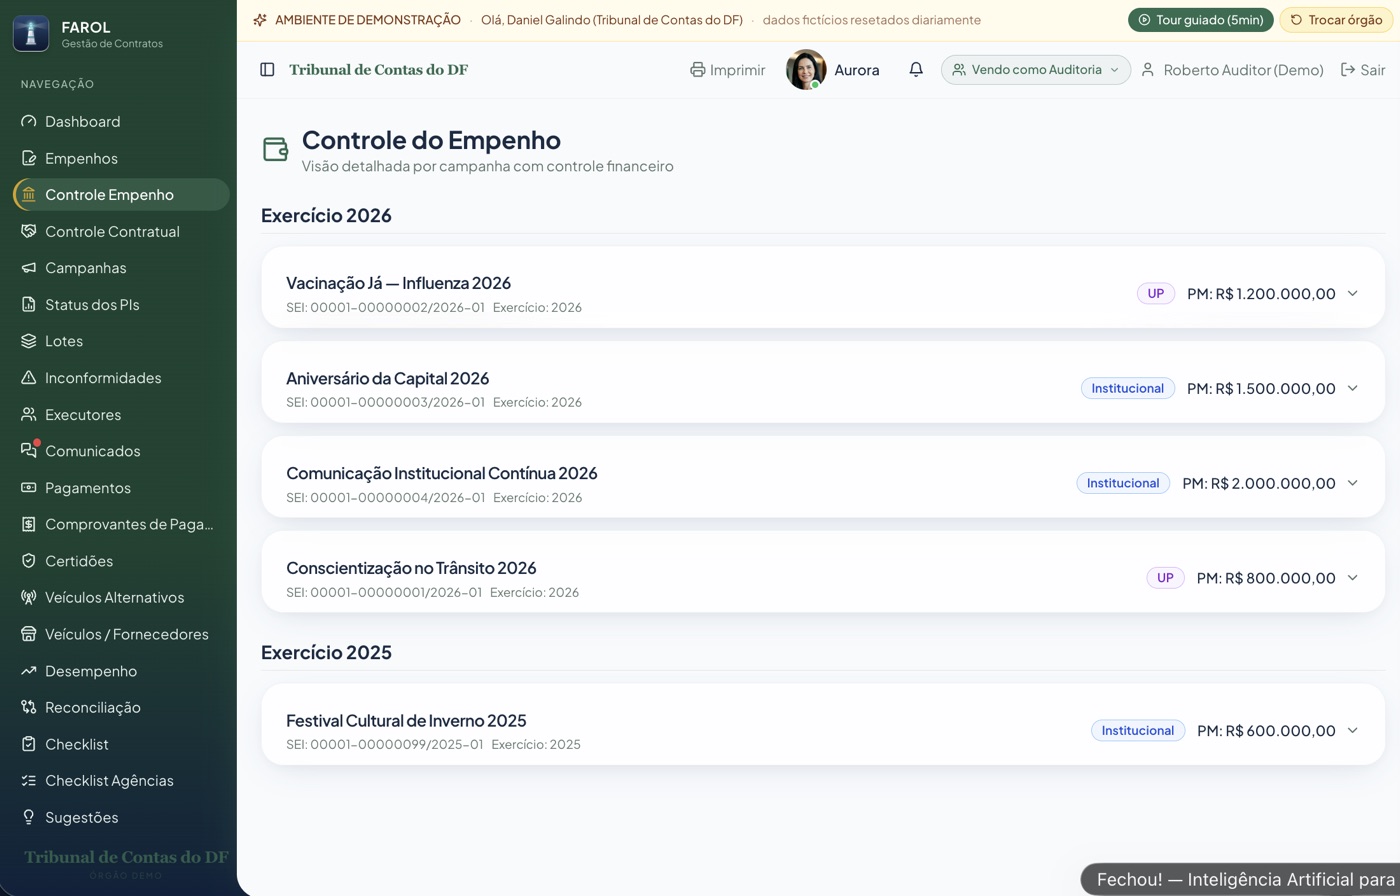
Task: Expand Festival Cultural de Inverno 2025 chevron
Action: click(1353, 730)
